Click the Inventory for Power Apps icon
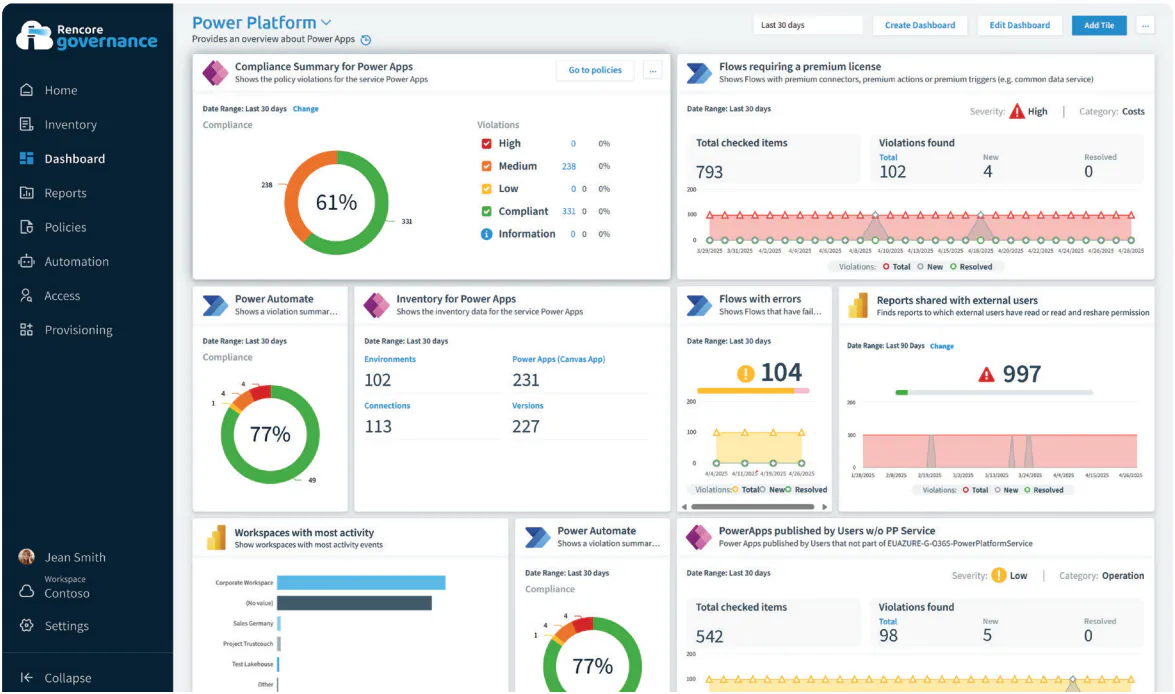Viewport: 1175px width, 694px height. tap(376, 305)
